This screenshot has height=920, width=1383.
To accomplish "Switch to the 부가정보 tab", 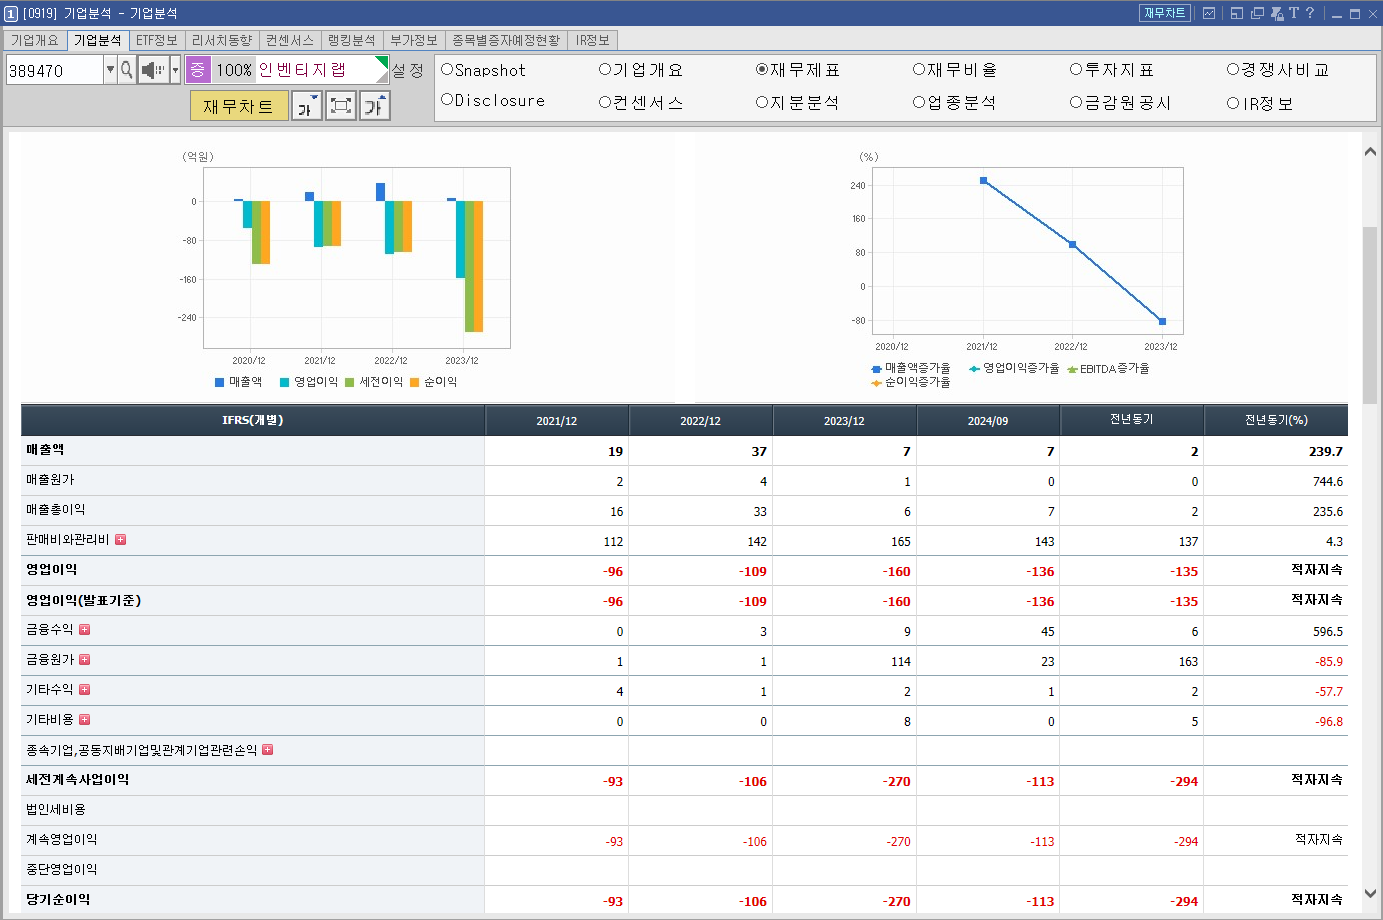I will [414, 40].
